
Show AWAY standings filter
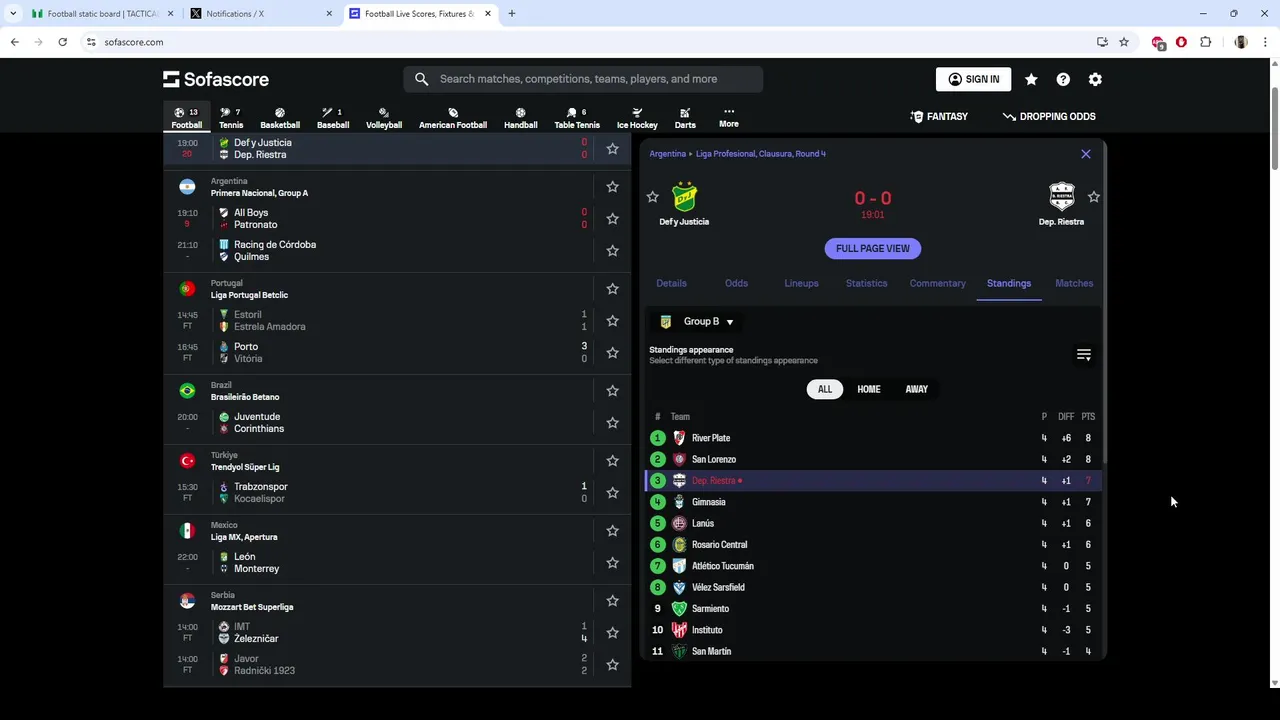(917, 389)
